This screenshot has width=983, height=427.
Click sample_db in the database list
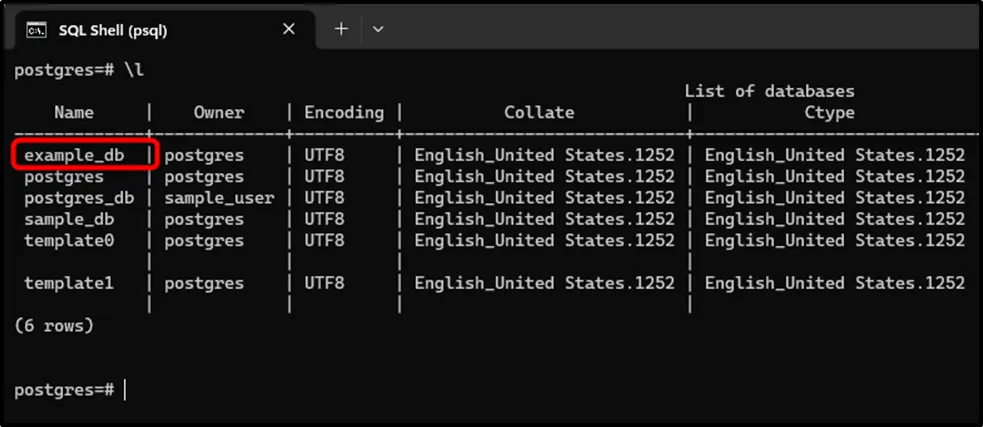pos(69,219)
